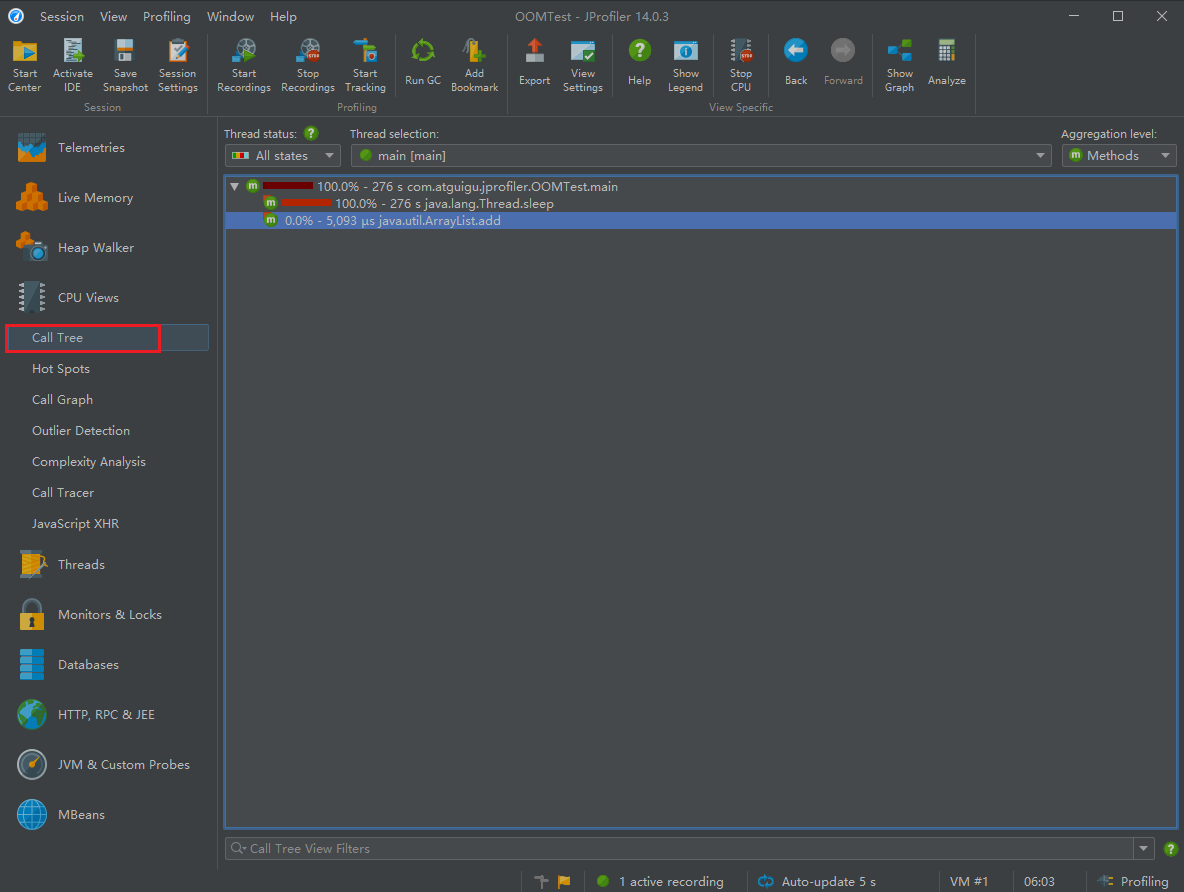Click the 06:03 elapsed time
The height and width of the screenshot is (892, 1184).
point(1039,881)
